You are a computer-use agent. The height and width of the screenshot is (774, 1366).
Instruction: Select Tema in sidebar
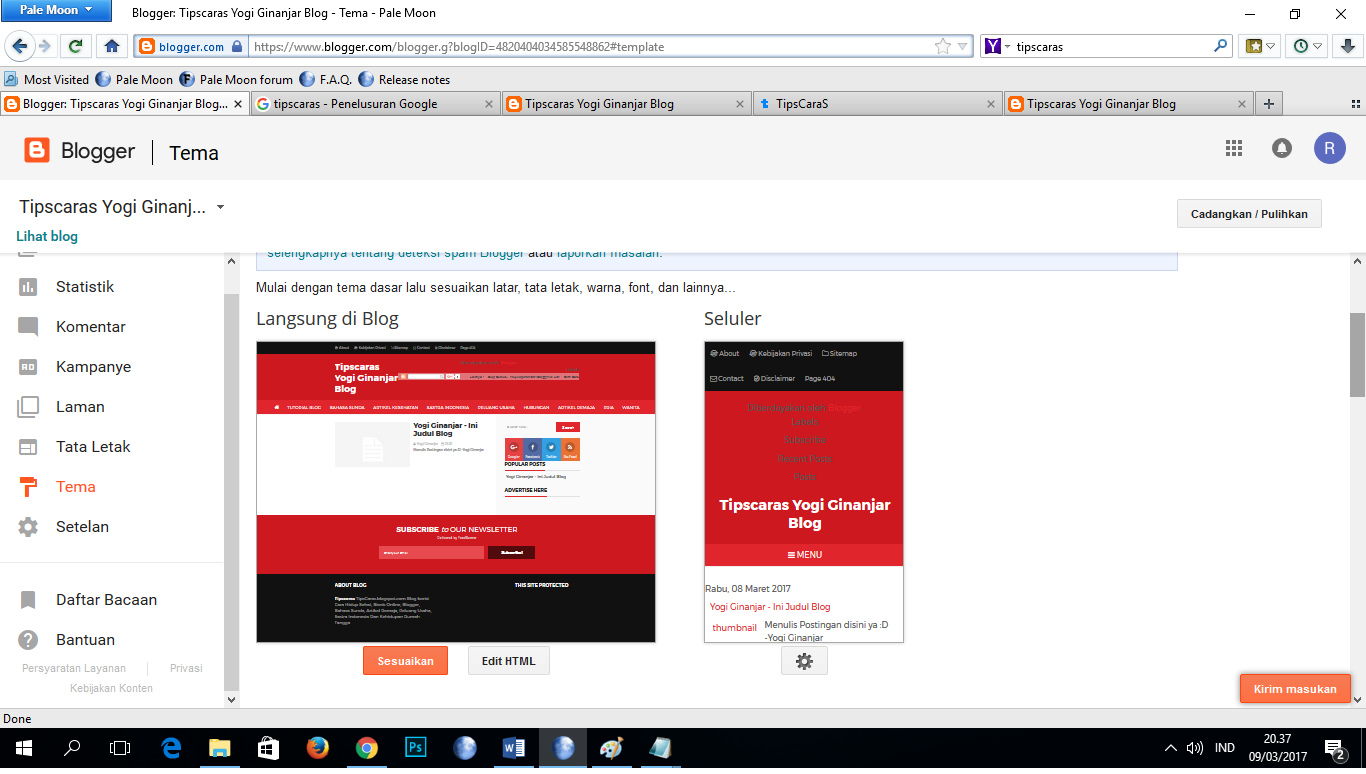[x=76, y=487]
